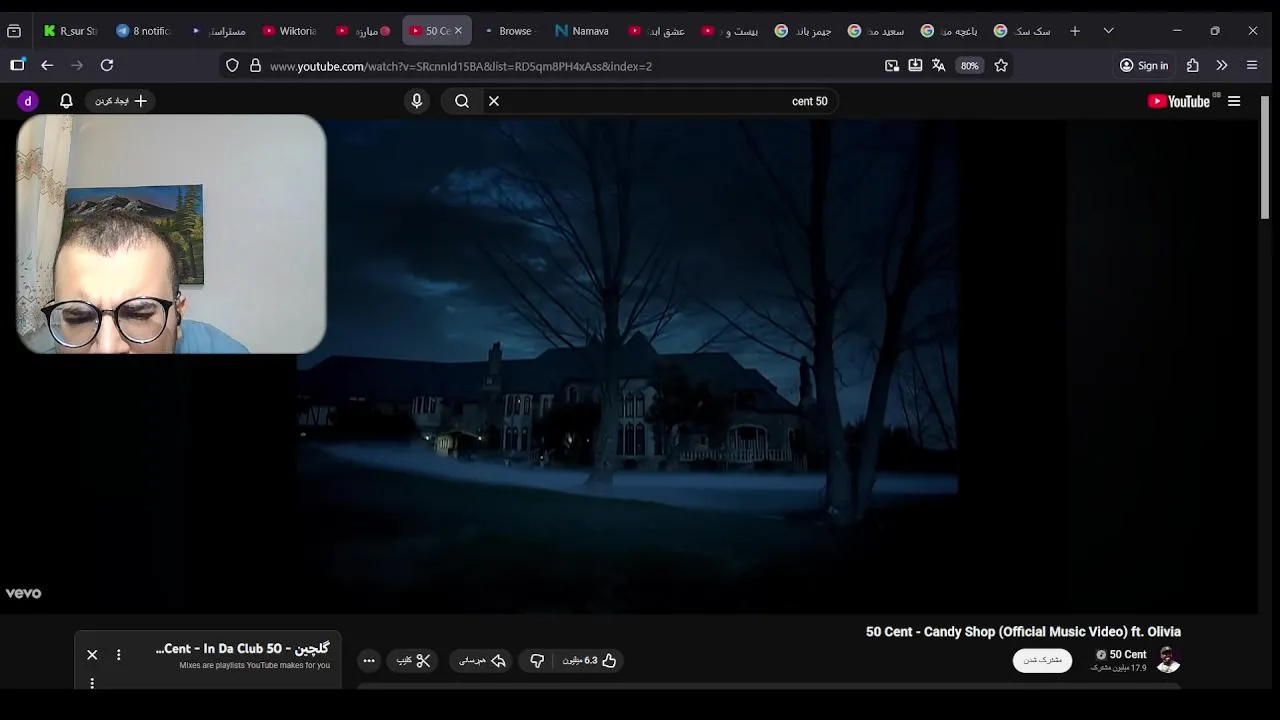Translate this page using the translate icon
The image size is (1280, 720).
(938, 65)
